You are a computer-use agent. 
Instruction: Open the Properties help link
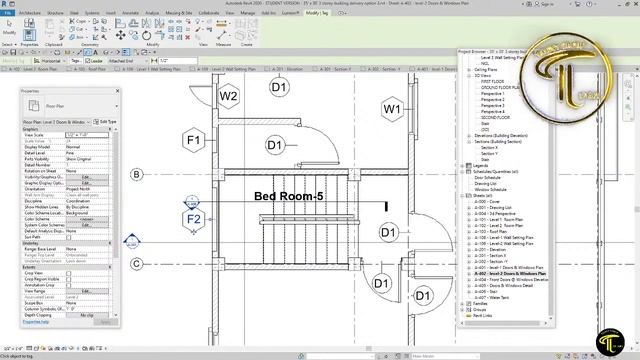pyautogui.click(x=36, y=322)
